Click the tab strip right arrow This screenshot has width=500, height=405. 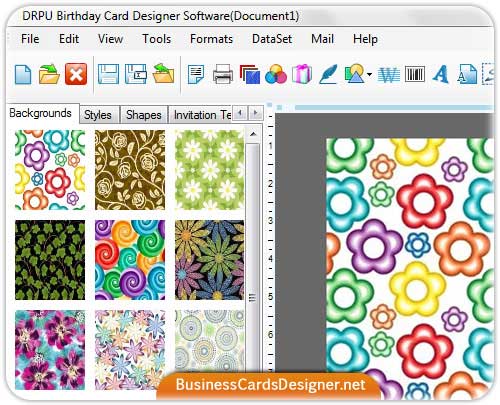256,113
